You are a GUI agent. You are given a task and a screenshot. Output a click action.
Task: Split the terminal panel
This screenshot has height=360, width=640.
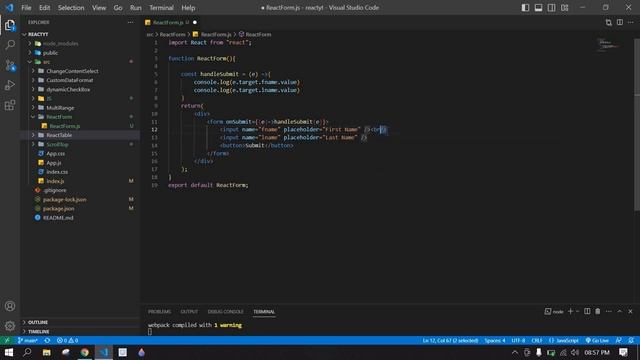tap(587, 311)
